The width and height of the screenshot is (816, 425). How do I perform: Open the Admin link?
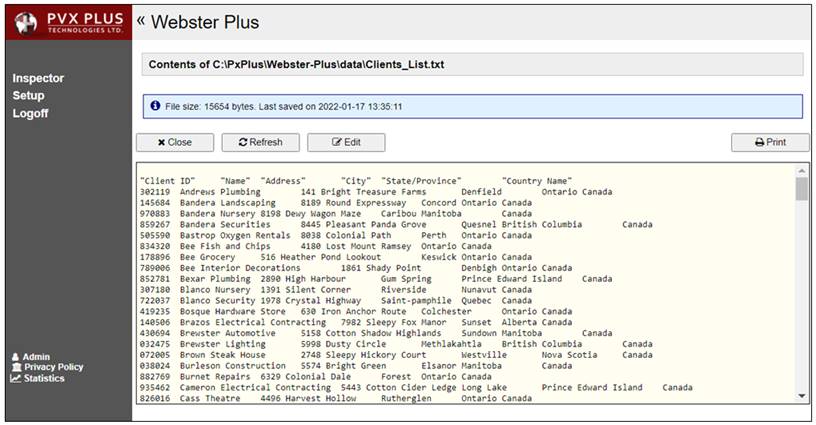31,357
